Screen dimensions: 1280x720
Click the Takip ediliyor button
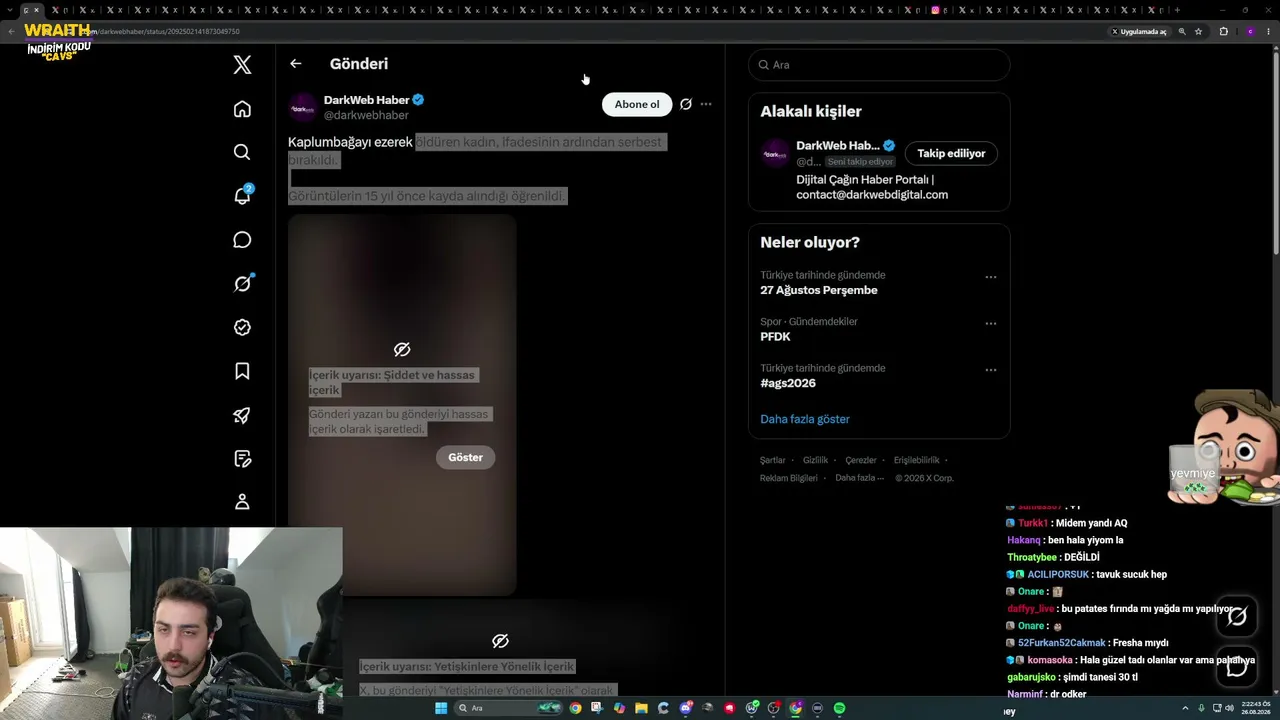tap(951, 153)
